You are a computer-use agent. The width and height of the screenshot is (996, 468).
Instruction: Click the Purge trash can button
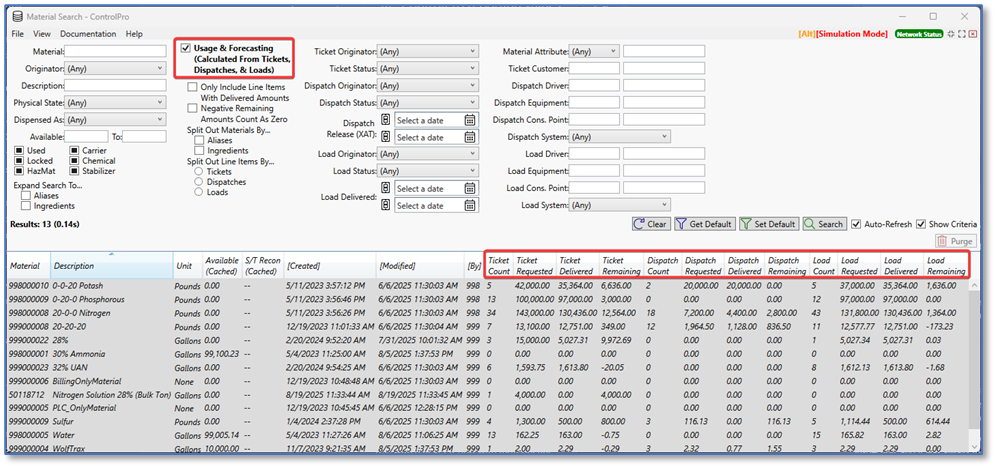[956, 241]
